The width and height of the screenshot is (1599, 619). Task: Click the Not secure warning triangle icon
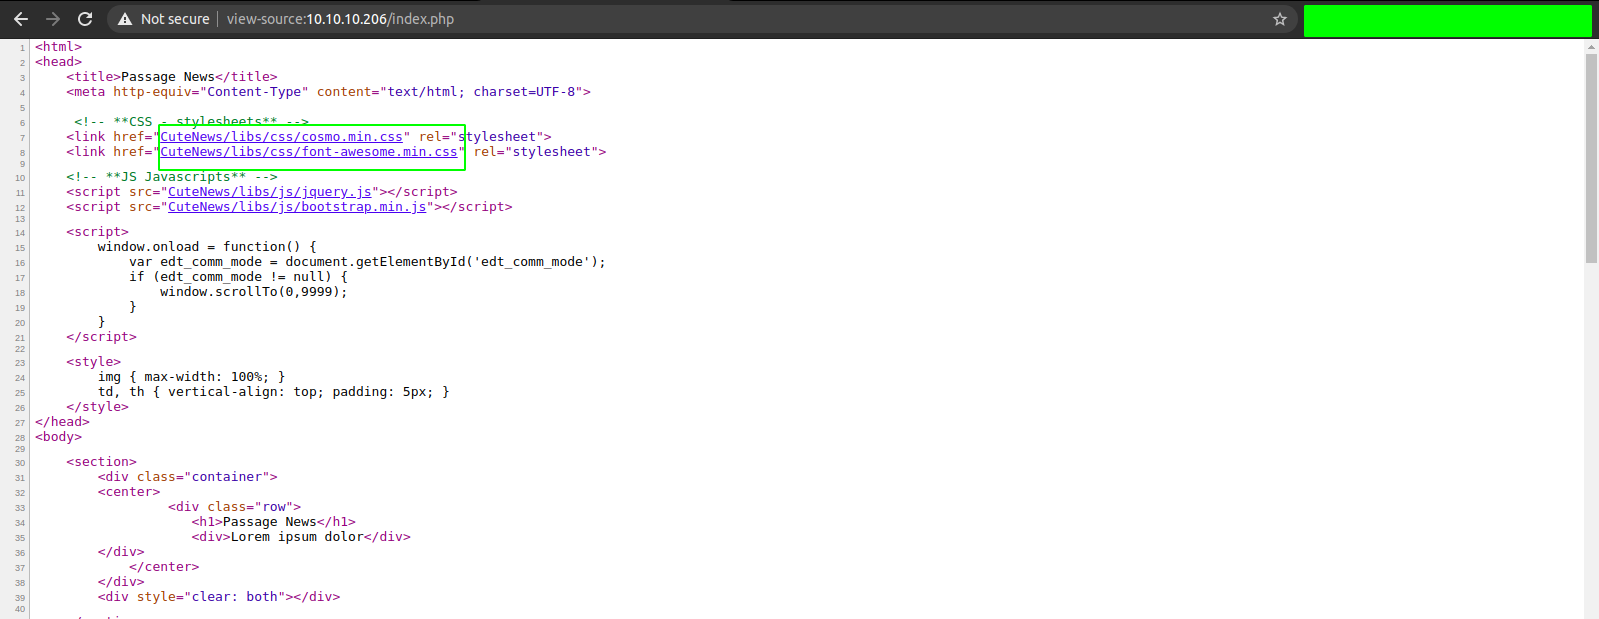pos(125,19)
